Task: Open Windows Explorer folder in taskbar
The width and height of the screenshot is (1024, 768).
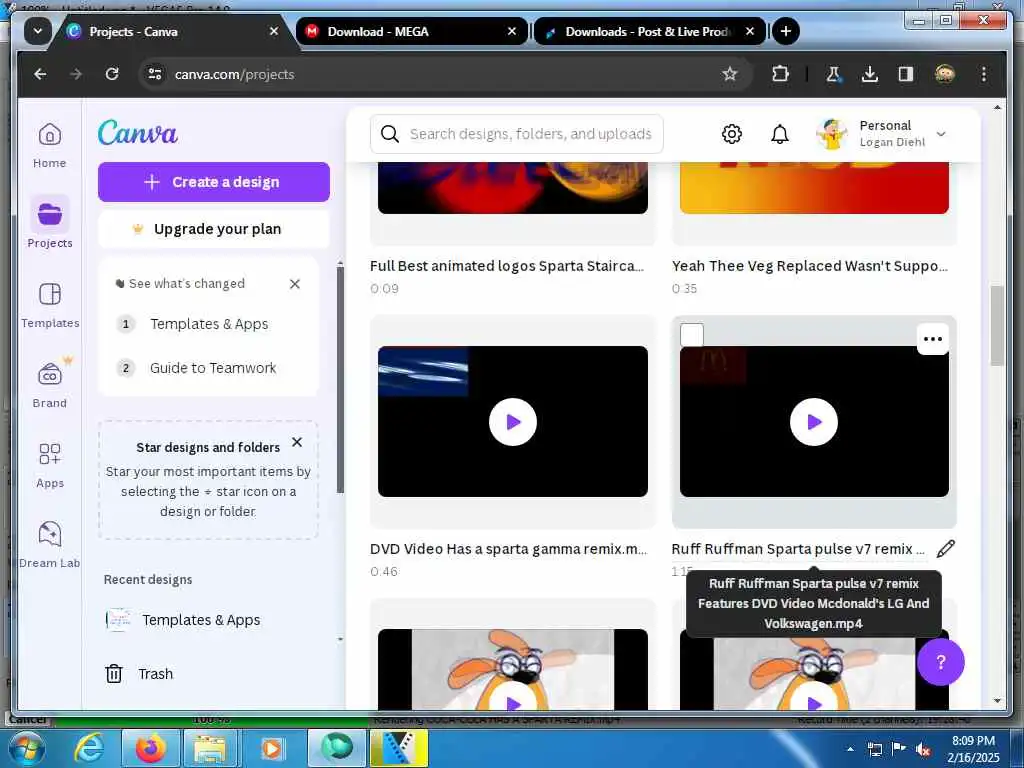Action: [210, 748]
